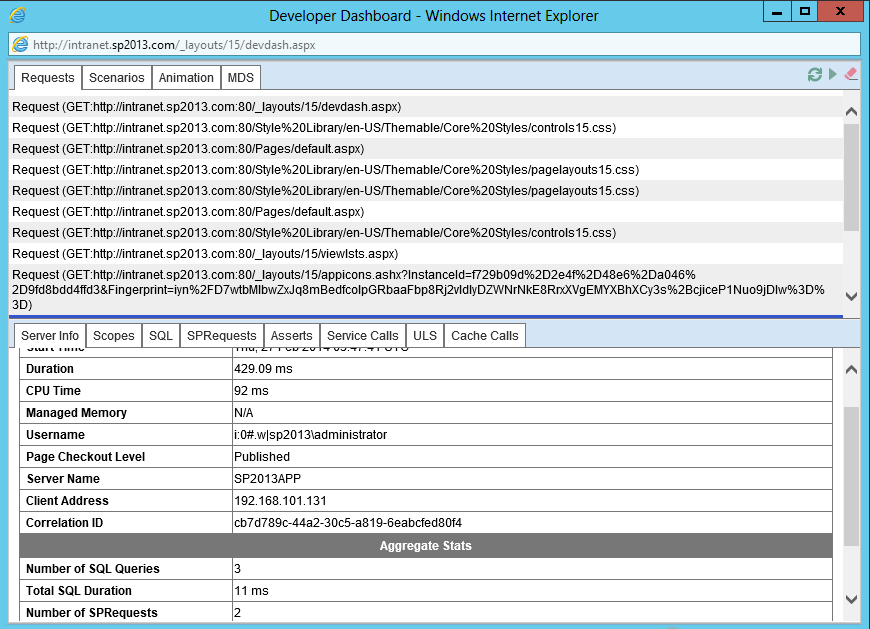
Task: Maximize the Developer Dashboard window
Action: [x=804, y=12]
